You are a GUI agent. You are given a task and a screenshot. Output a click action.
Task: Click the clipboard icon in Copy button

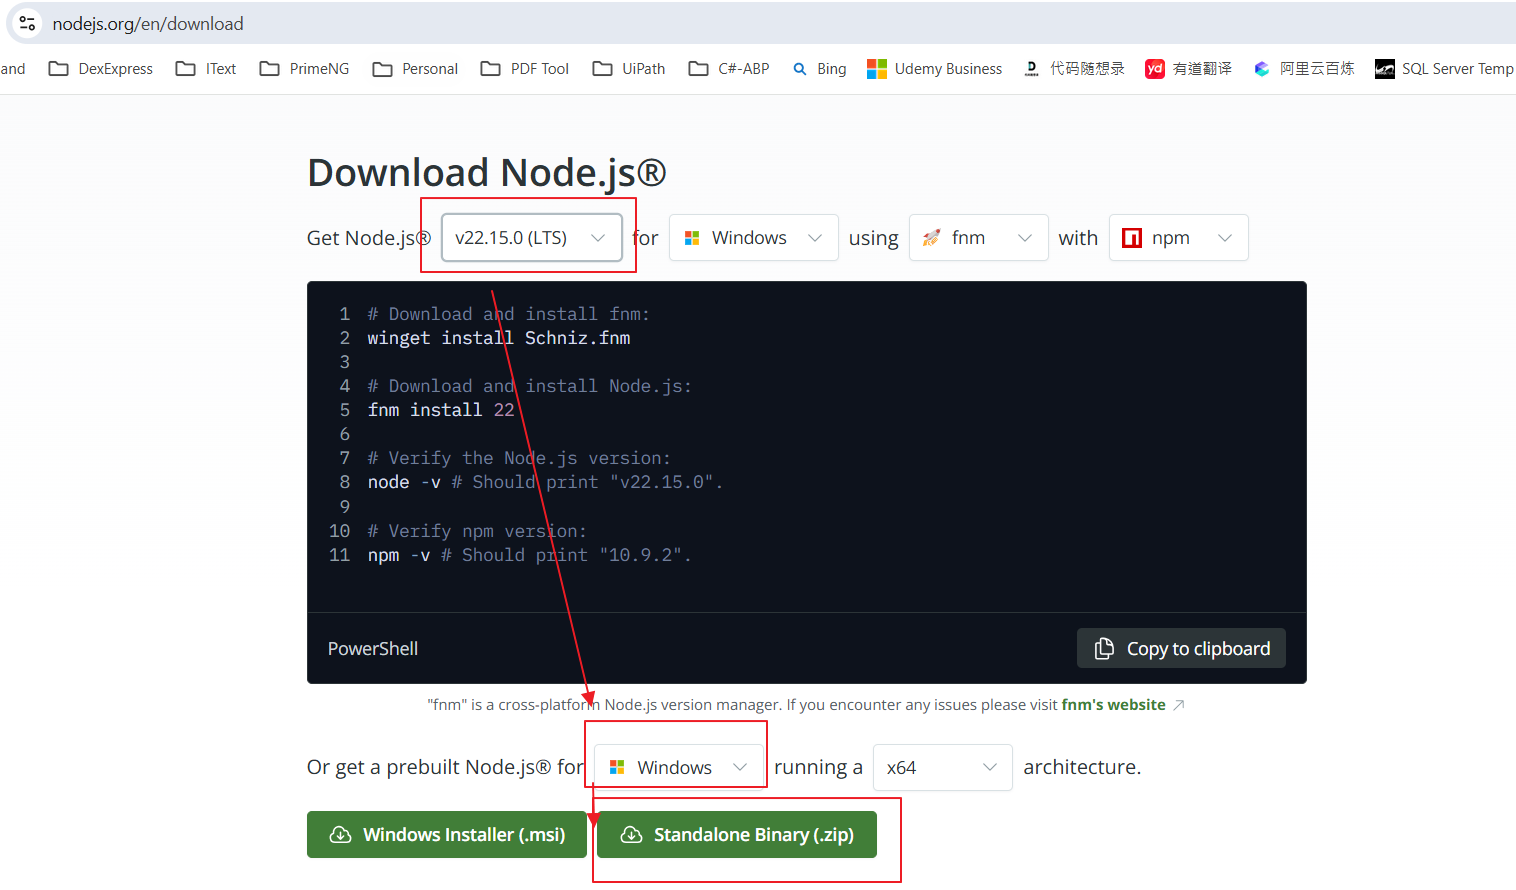point(1104,648)
